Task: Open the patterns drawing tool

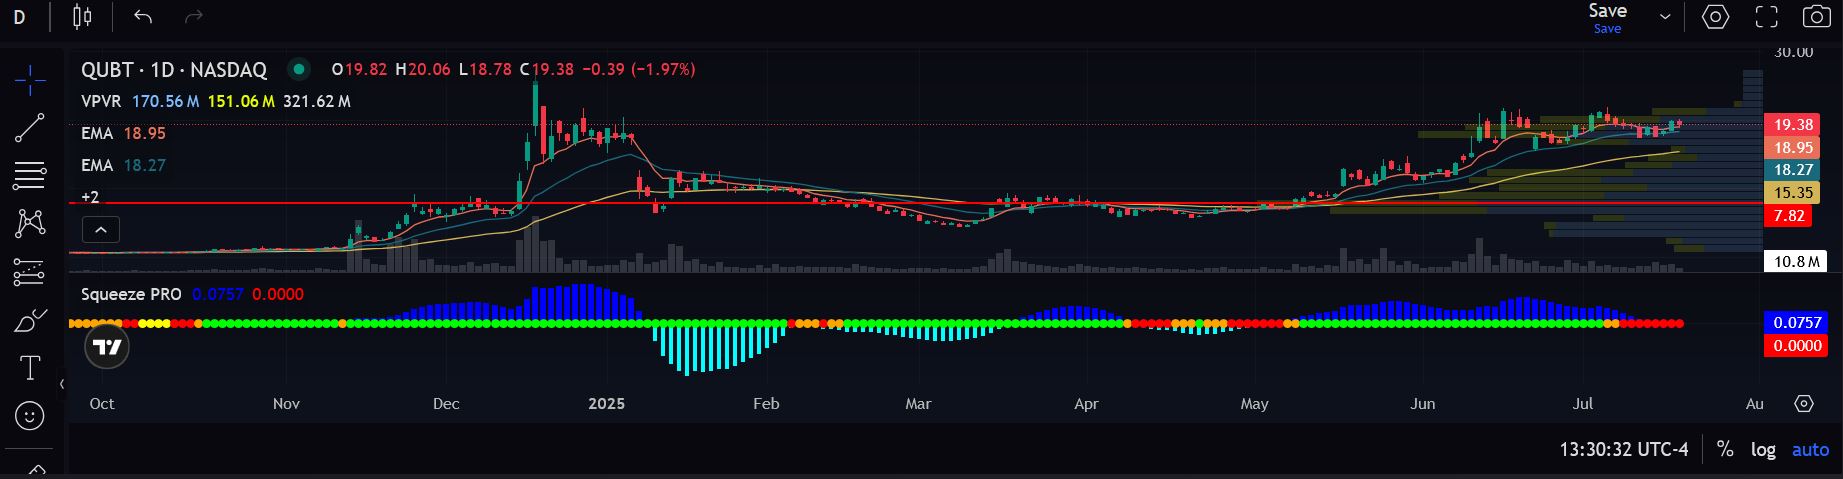Action: click(x=30, y=223)
